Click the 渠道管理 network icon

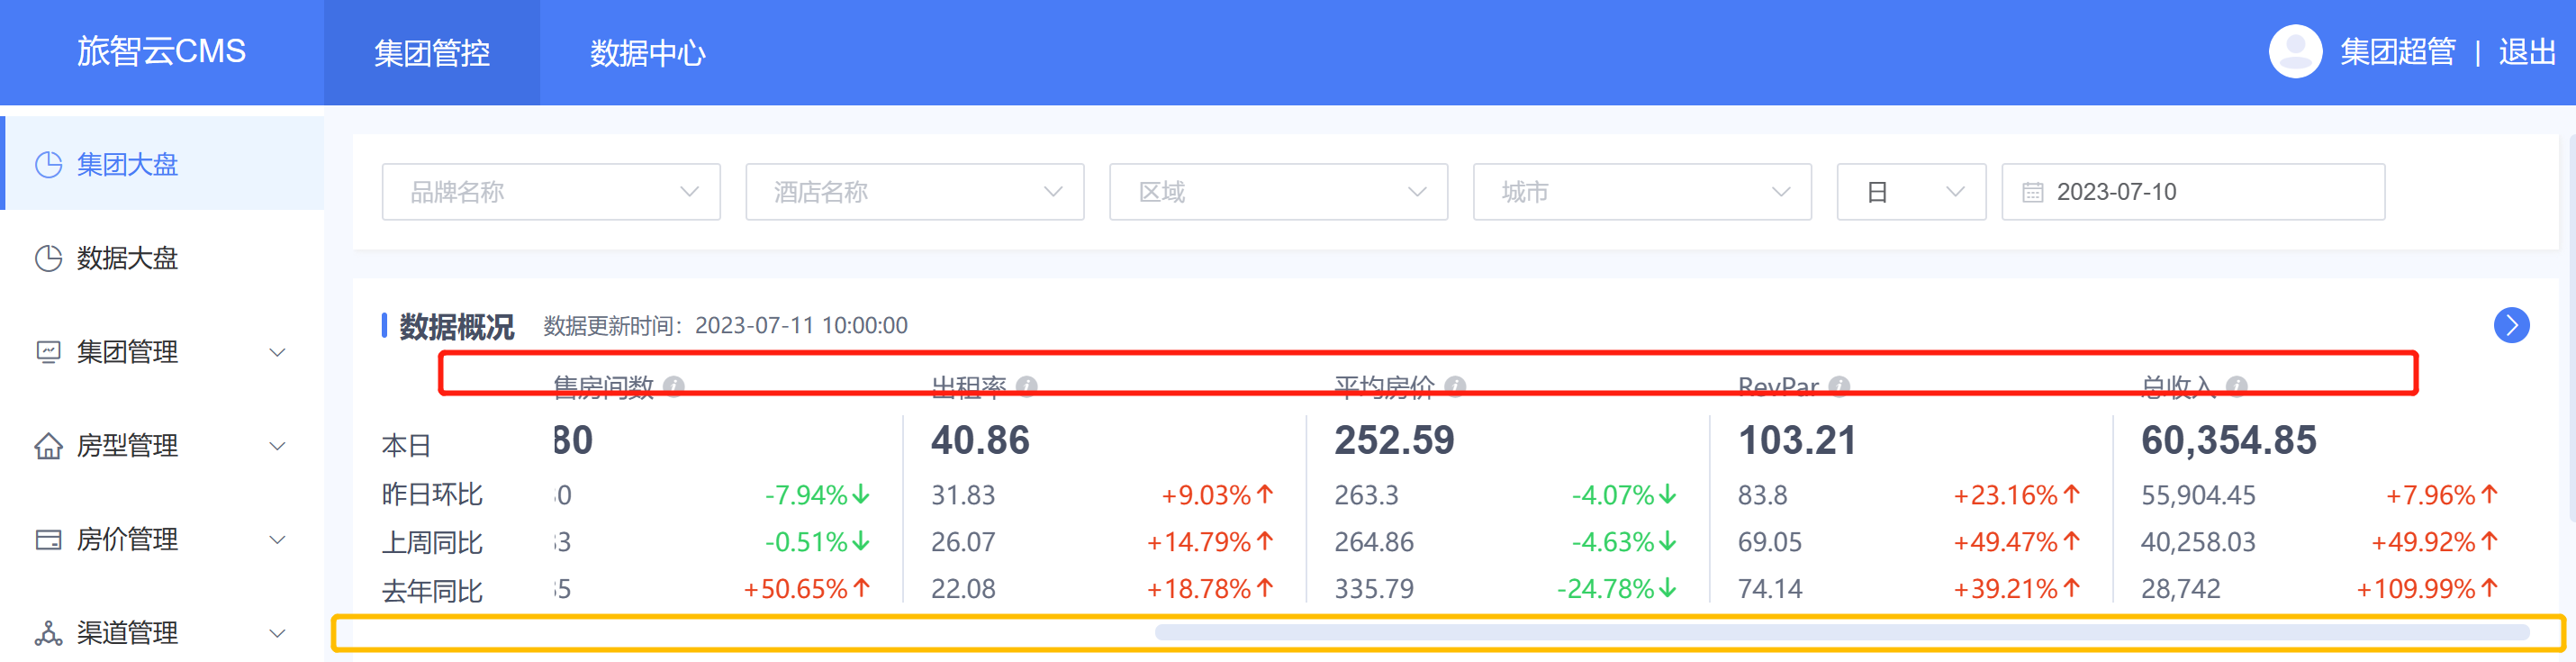(x=49, y=632)
